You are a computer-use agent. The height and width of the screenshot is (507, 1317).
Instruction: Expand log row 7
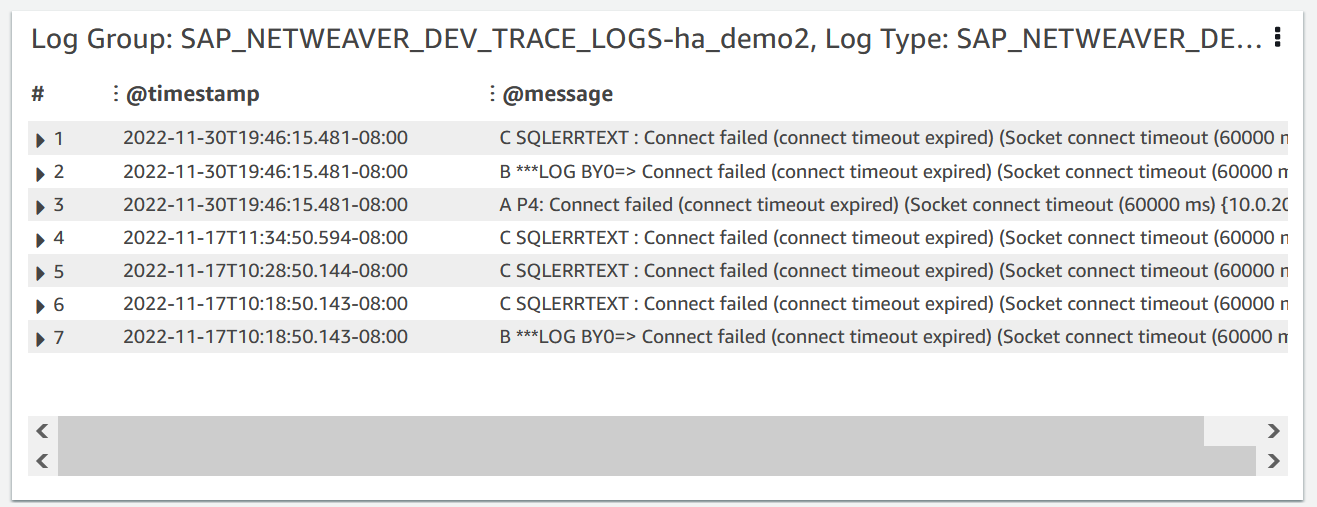point(41,338)
